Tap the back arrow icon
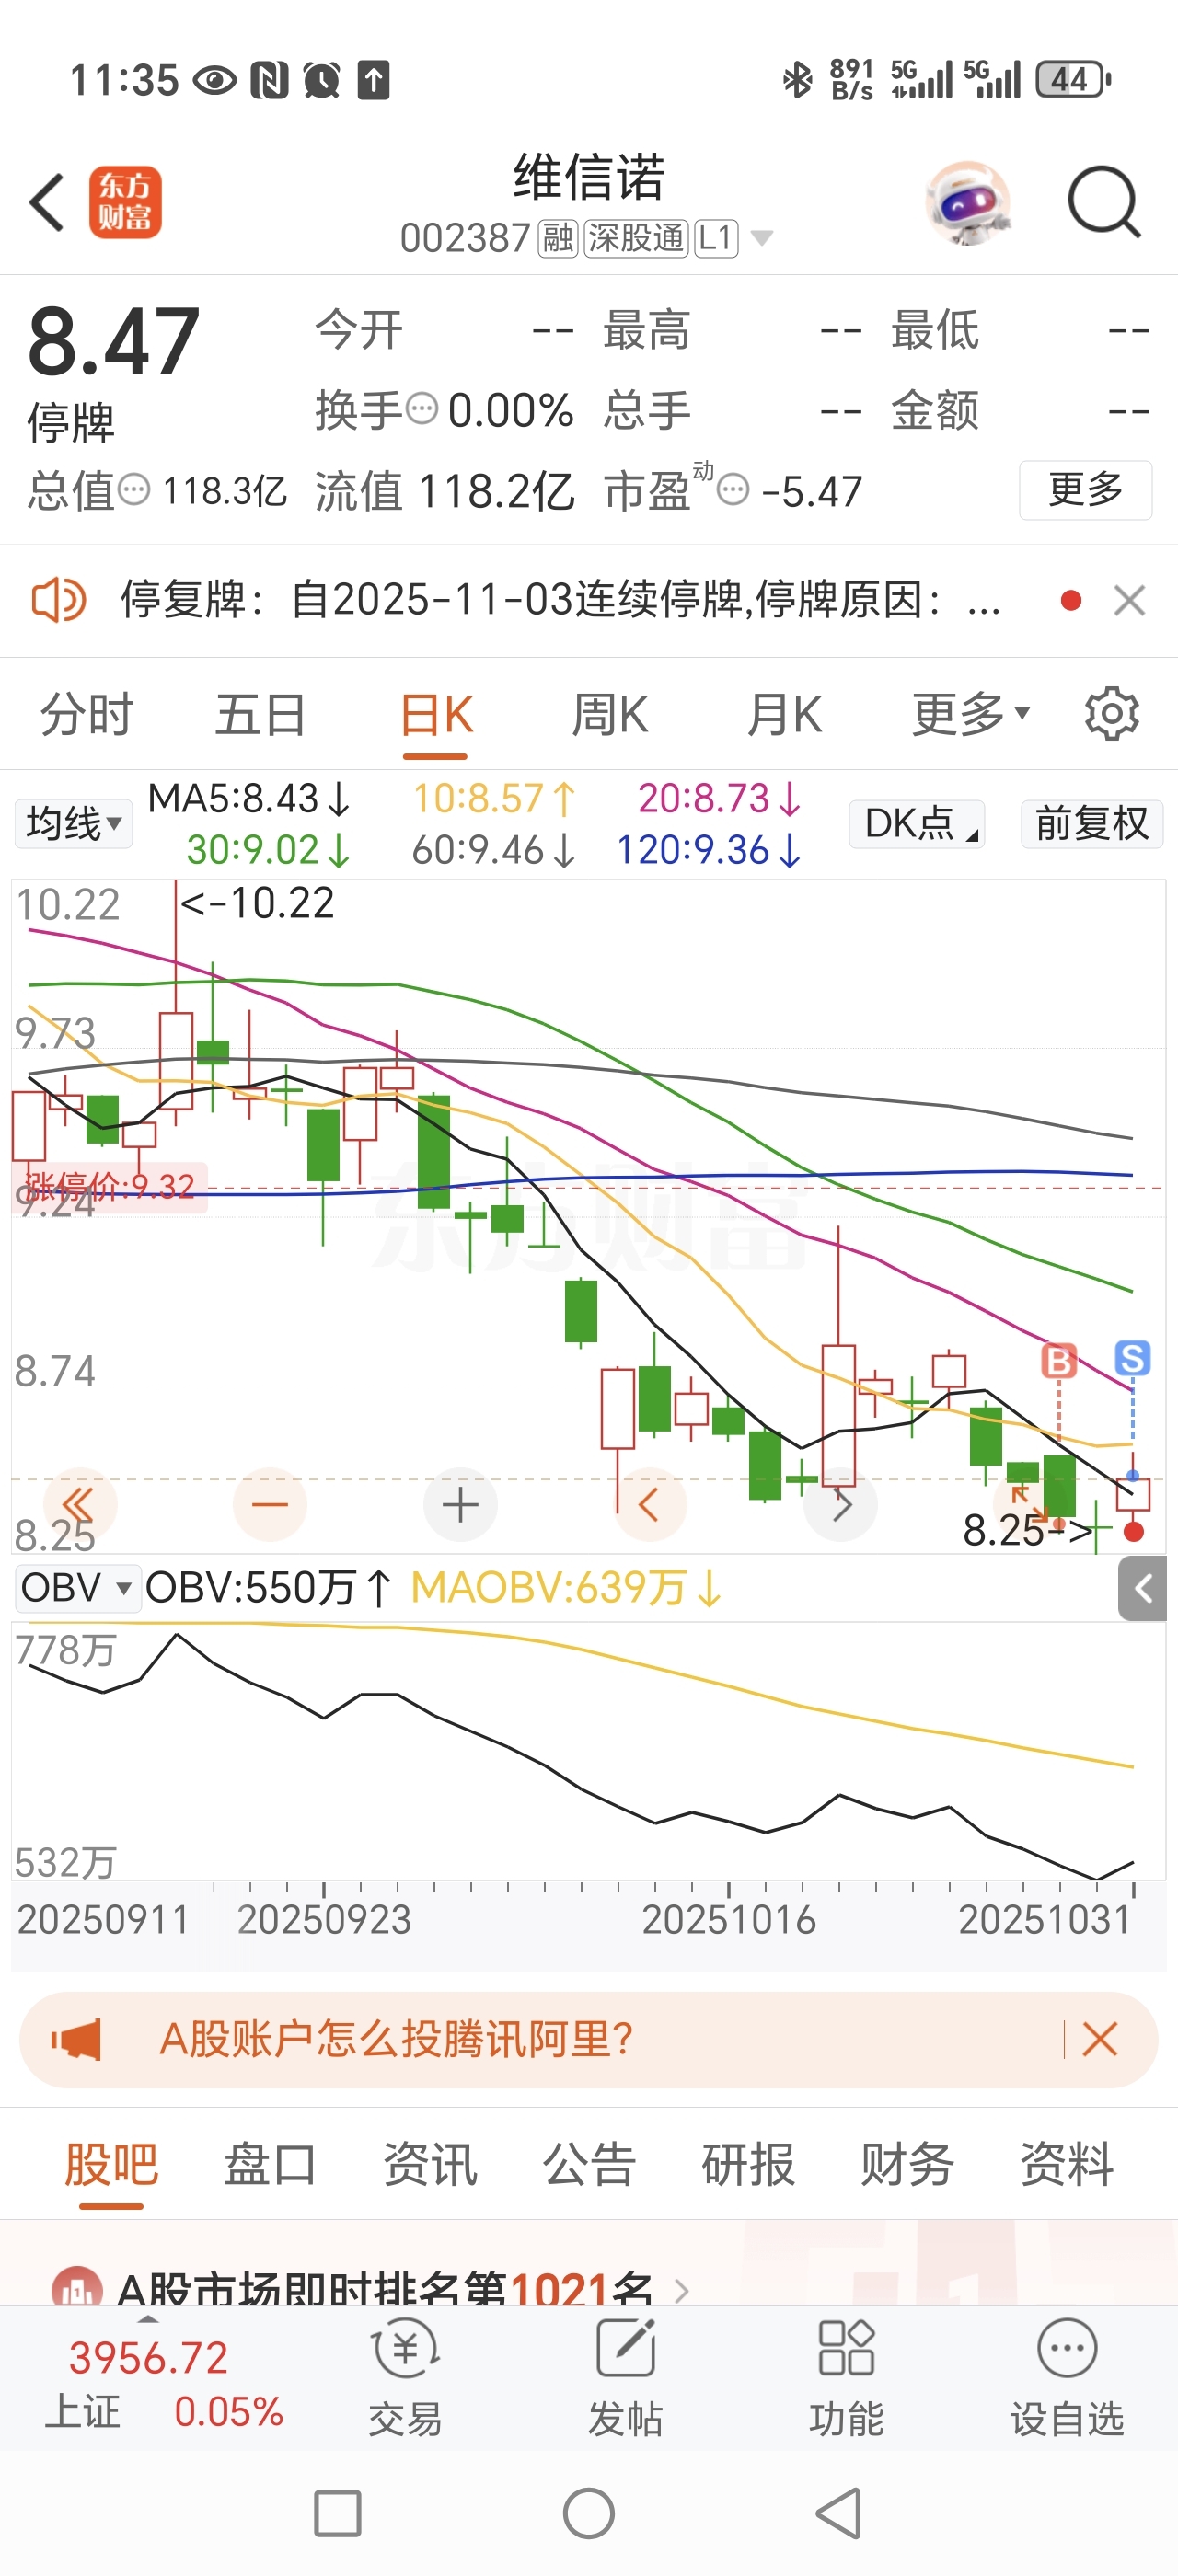This screenshot has height=2576, width=1178. pos(47,202)
